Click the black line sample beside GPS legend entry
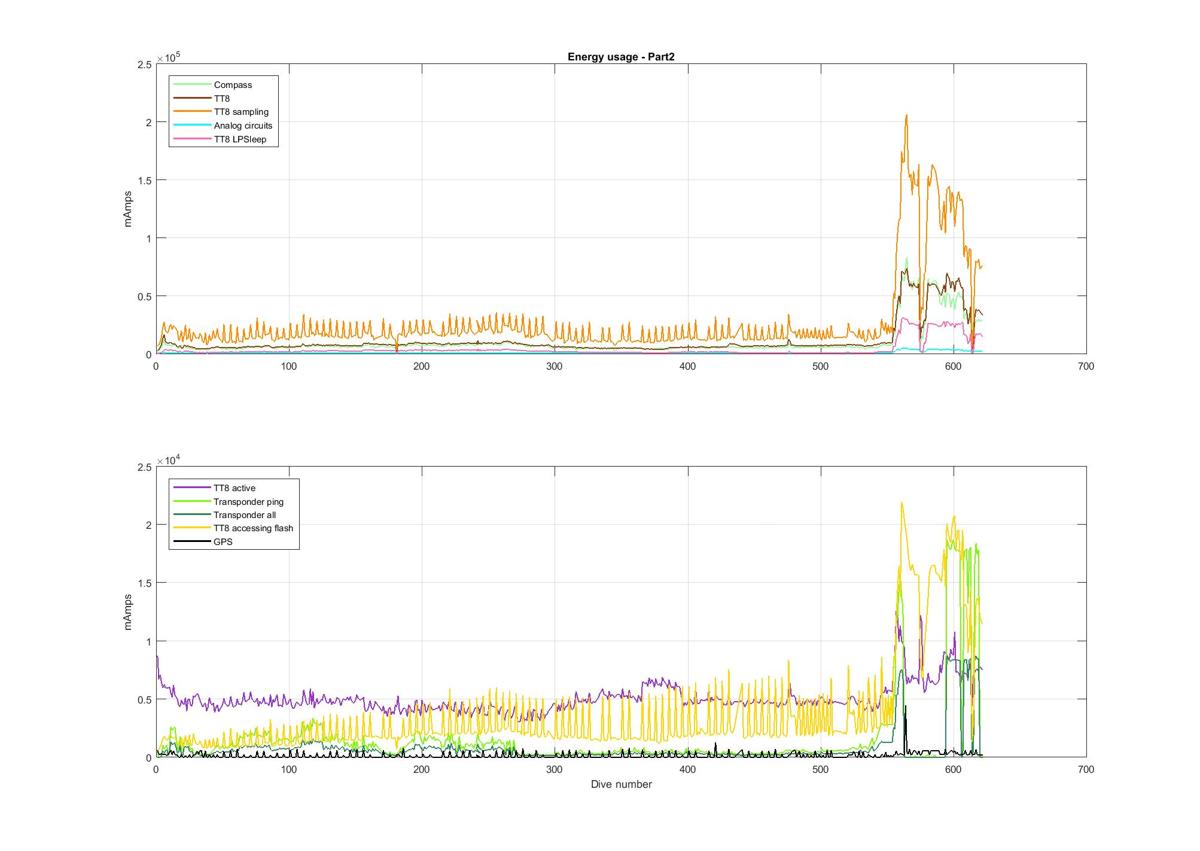The height and width of the screenshot is (851, 1200). pos(191,542)
